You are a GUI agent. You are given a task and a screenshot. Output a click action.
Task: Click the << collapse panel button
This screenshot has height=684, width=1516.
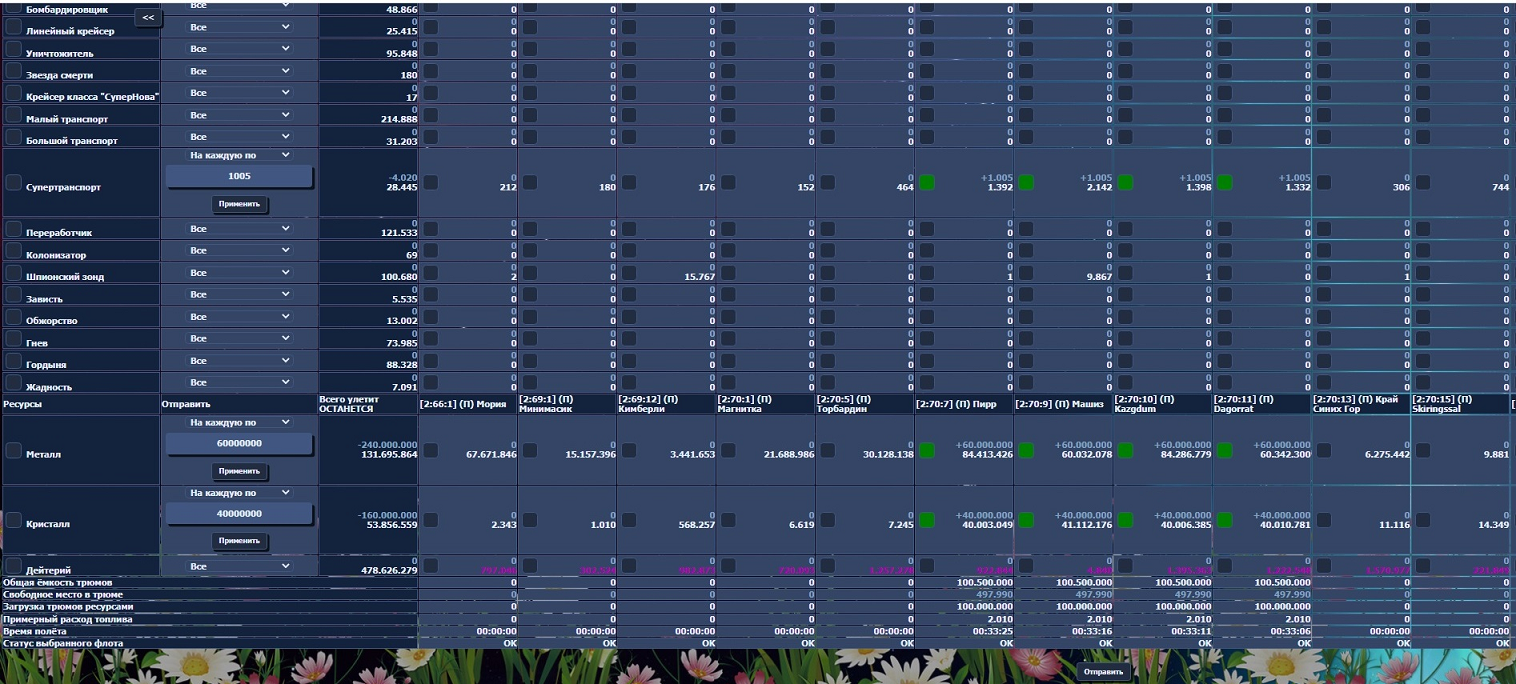coord(147,17)
